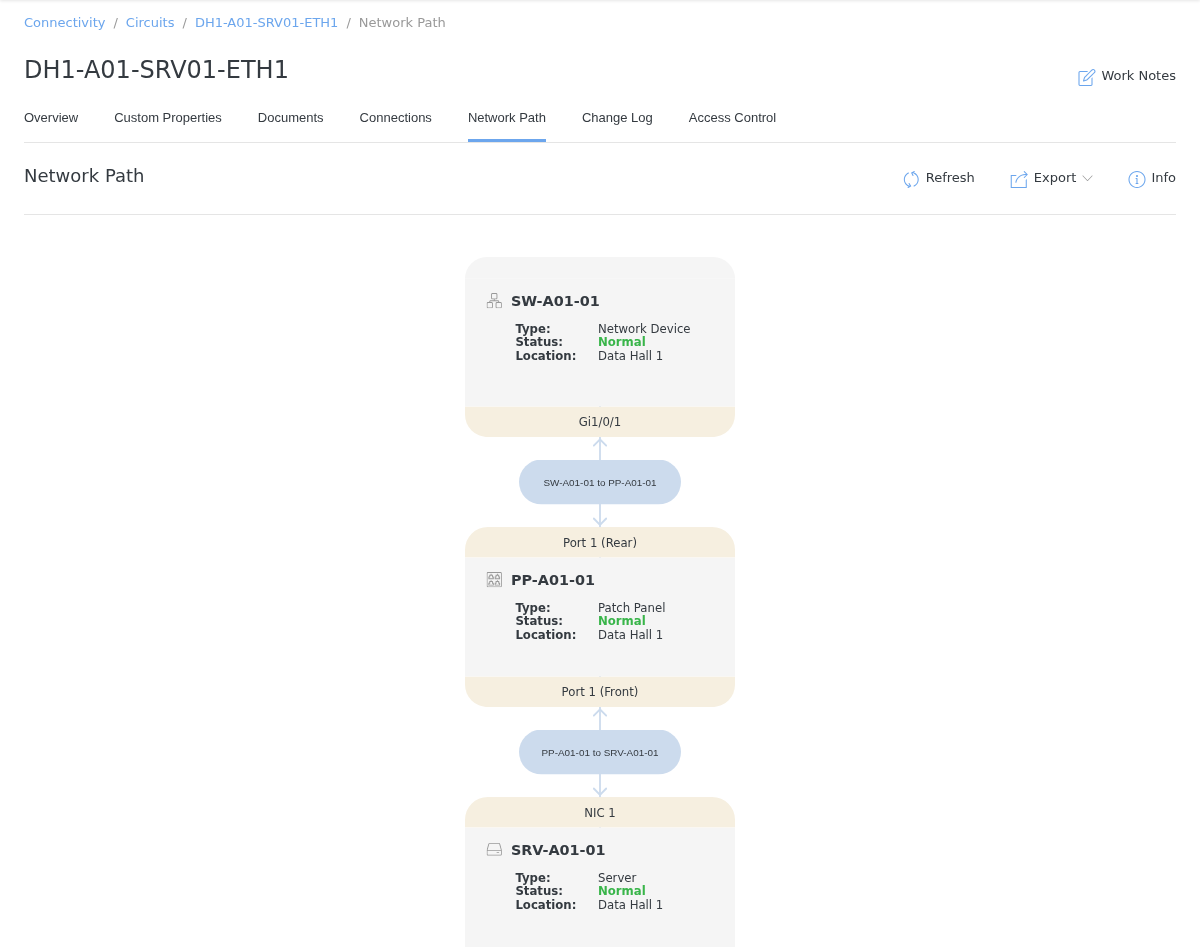Click the Export share icon
The height and width of the screenshot is (952, 1200).
(1019, 179)
